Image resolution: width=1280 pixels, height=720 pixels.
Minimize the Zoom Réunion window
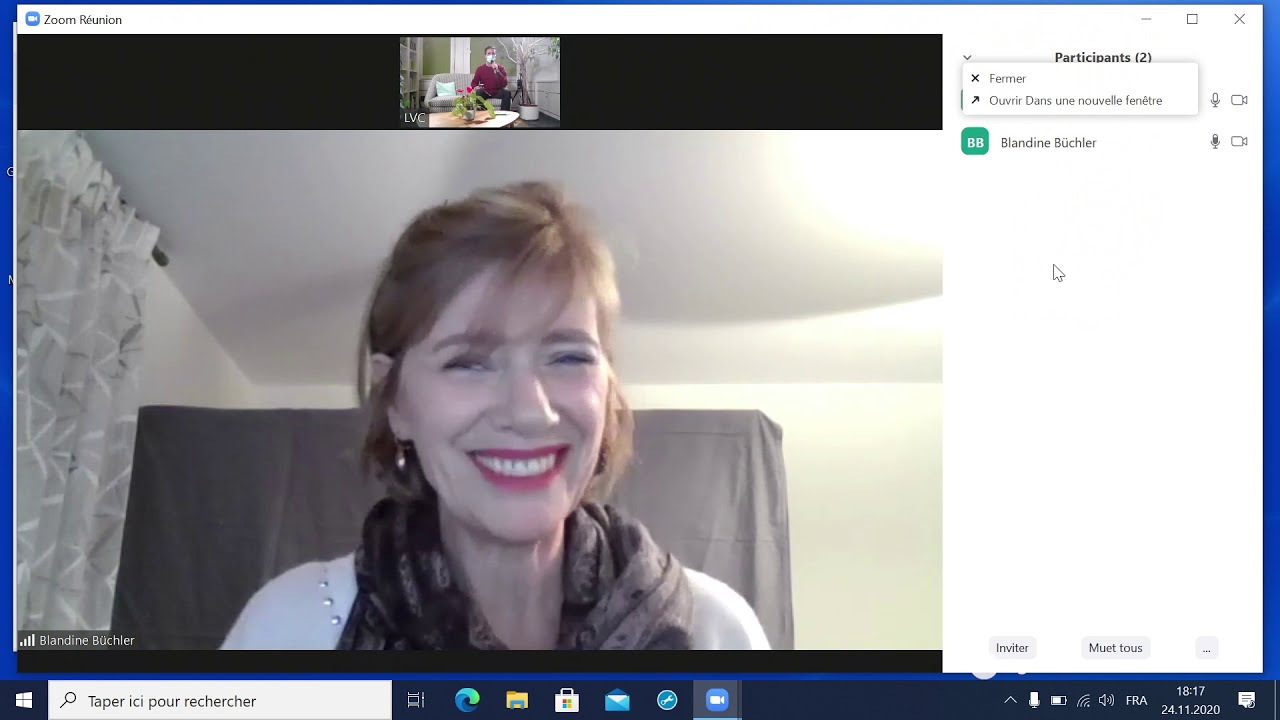coord(1146,19)
